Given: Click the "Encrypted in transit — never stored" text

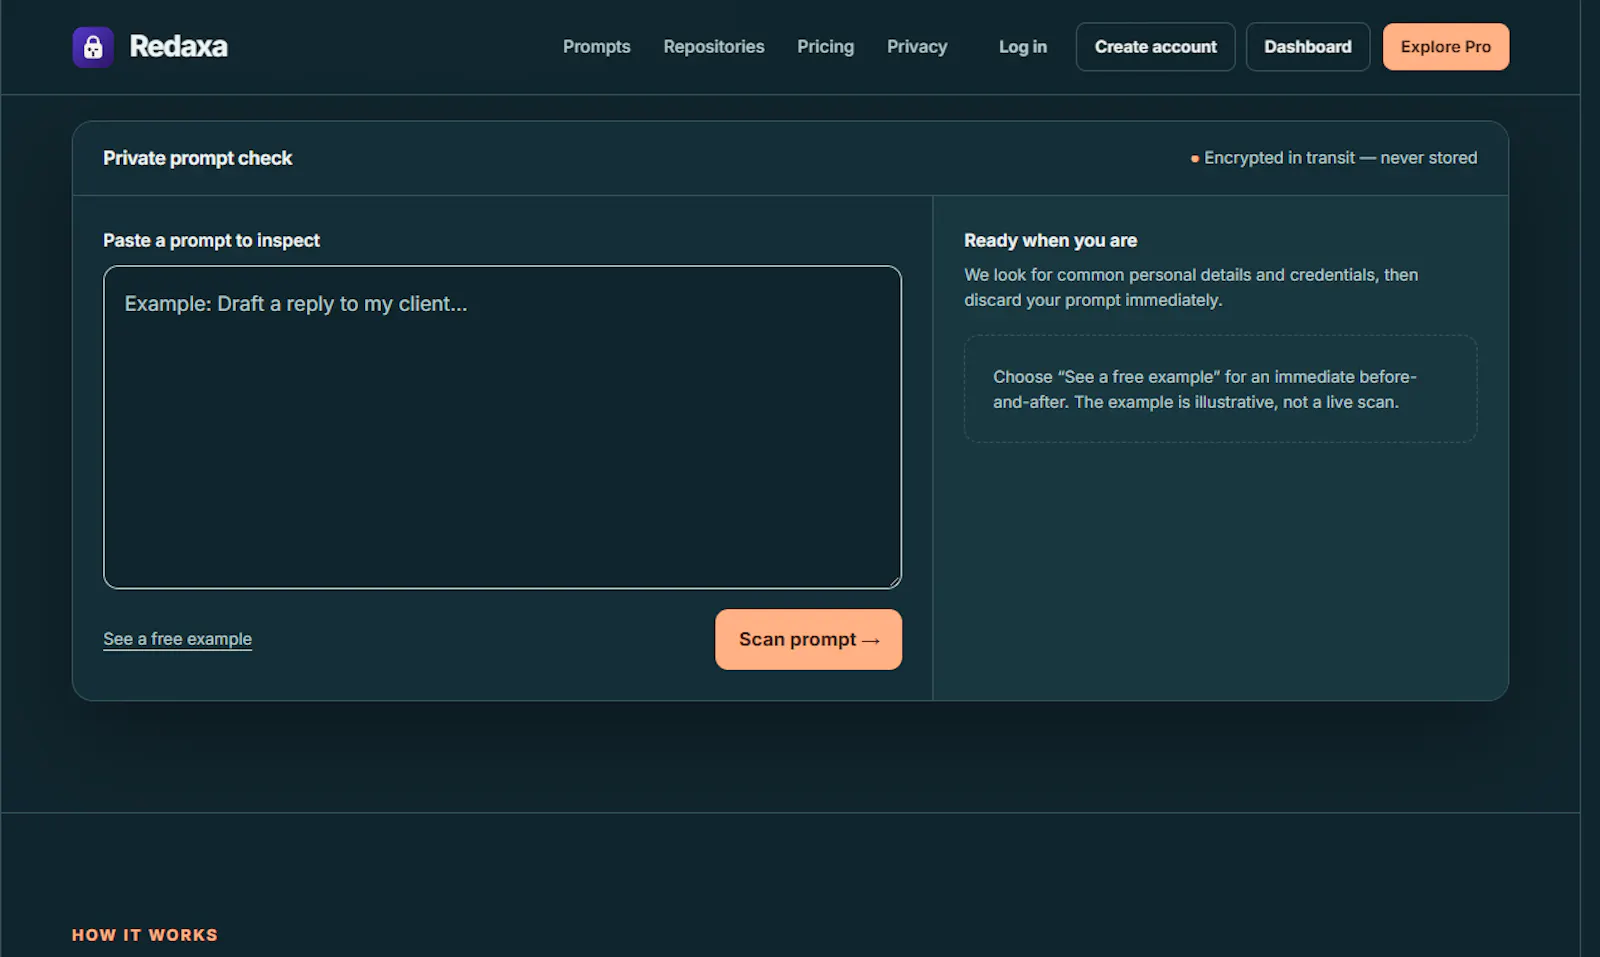Looking at the screenshot, I should pos(1341,158).
